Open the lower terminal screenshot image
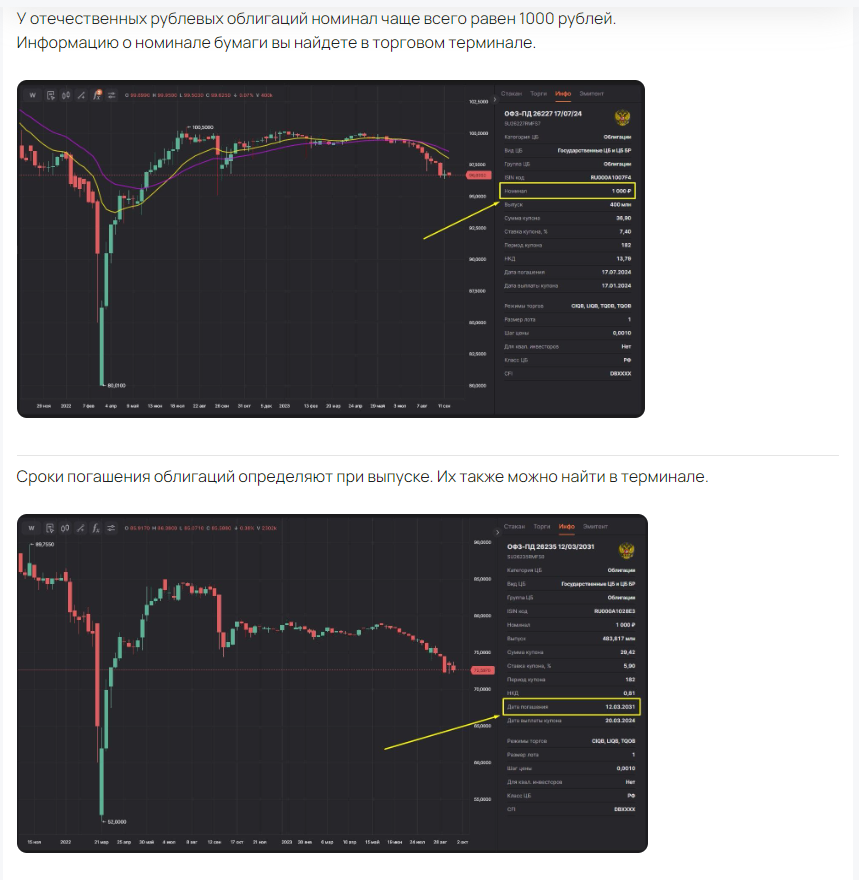Viewport: 859px width, 880px height. [332, 683]
